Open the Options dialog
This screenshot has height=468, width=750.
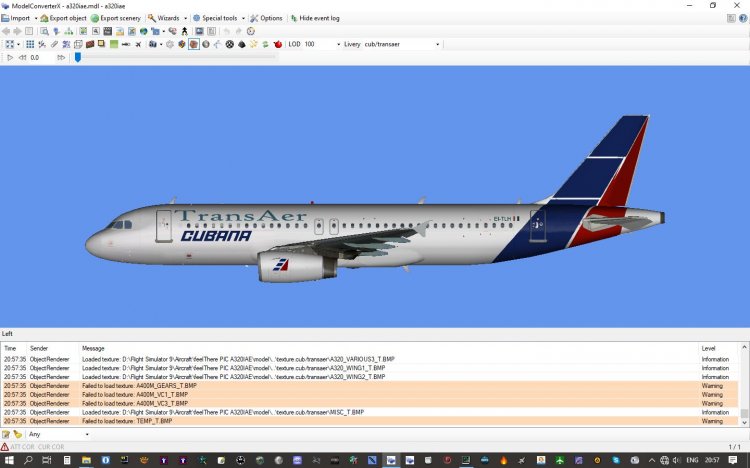[266, 18]
